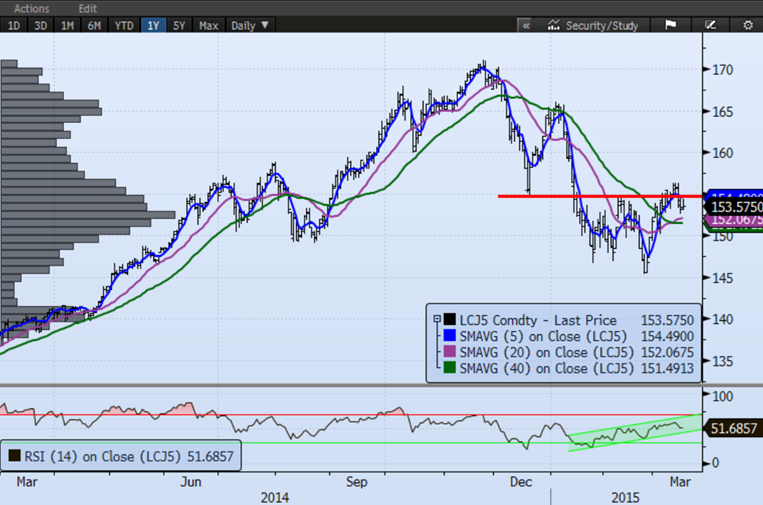Screen dimensions: 763x505
Task: Select the YTD time range
Action: point(124,25)
